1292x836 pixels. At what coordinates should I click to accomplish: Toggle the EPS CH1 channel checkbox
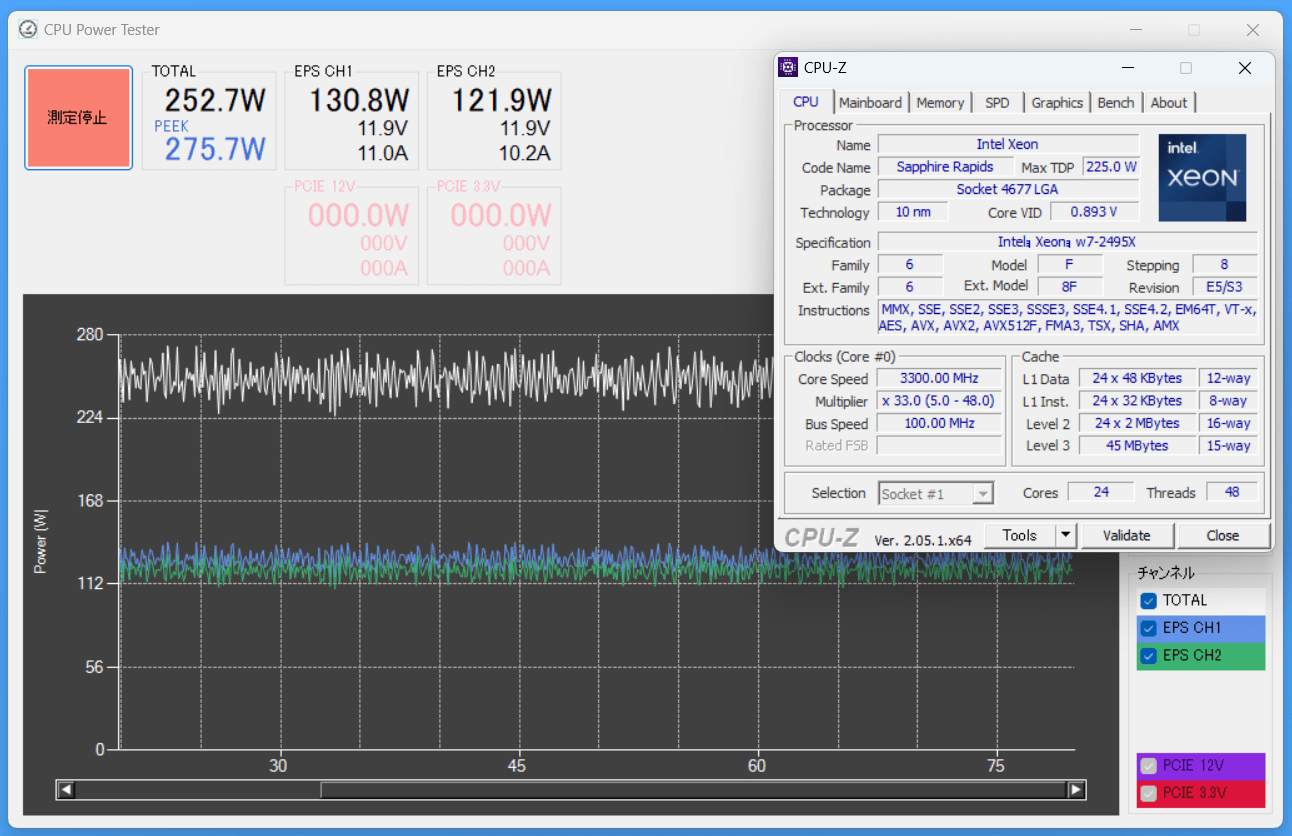[x=1148, y=629]
